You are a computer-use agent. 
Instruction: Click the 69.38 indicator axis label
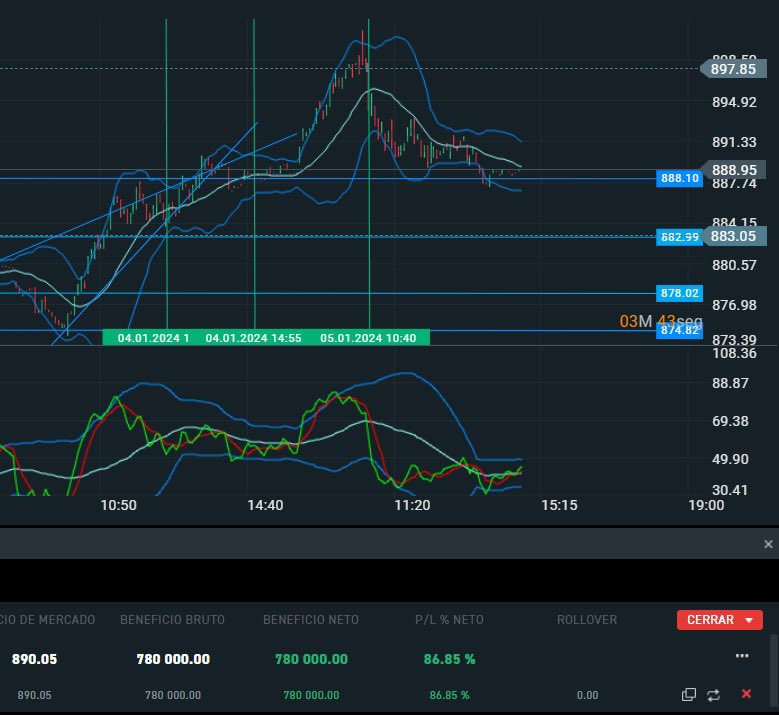tap(730, 421)
